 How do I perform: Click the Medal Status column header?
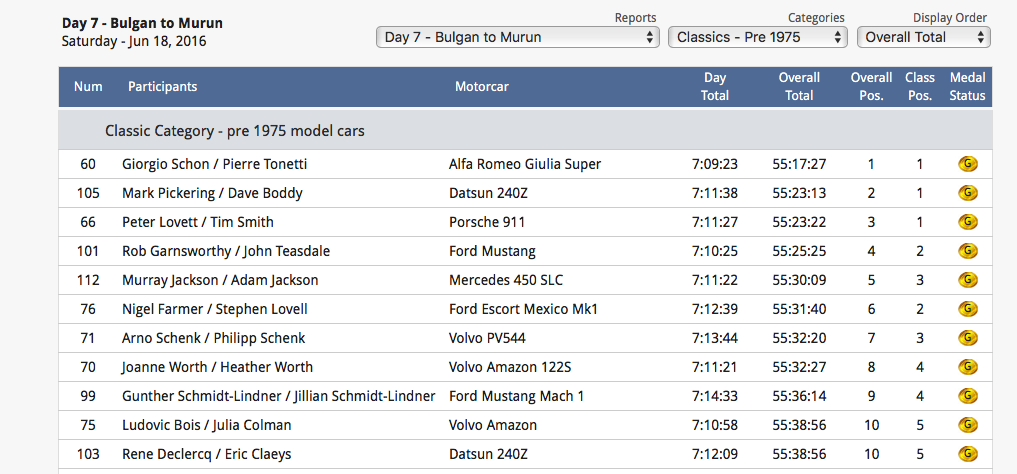(x=967, y=86)
